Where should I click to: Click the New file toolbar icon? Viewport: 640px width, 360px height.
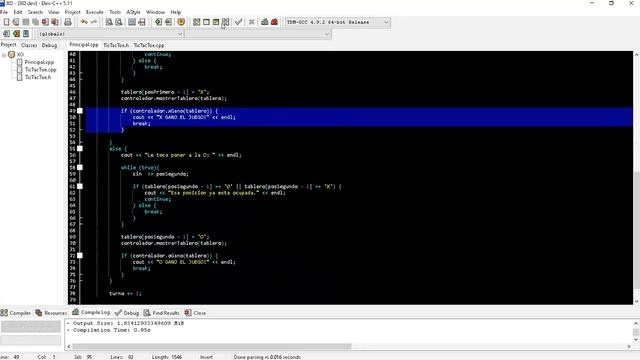[7, 22]
